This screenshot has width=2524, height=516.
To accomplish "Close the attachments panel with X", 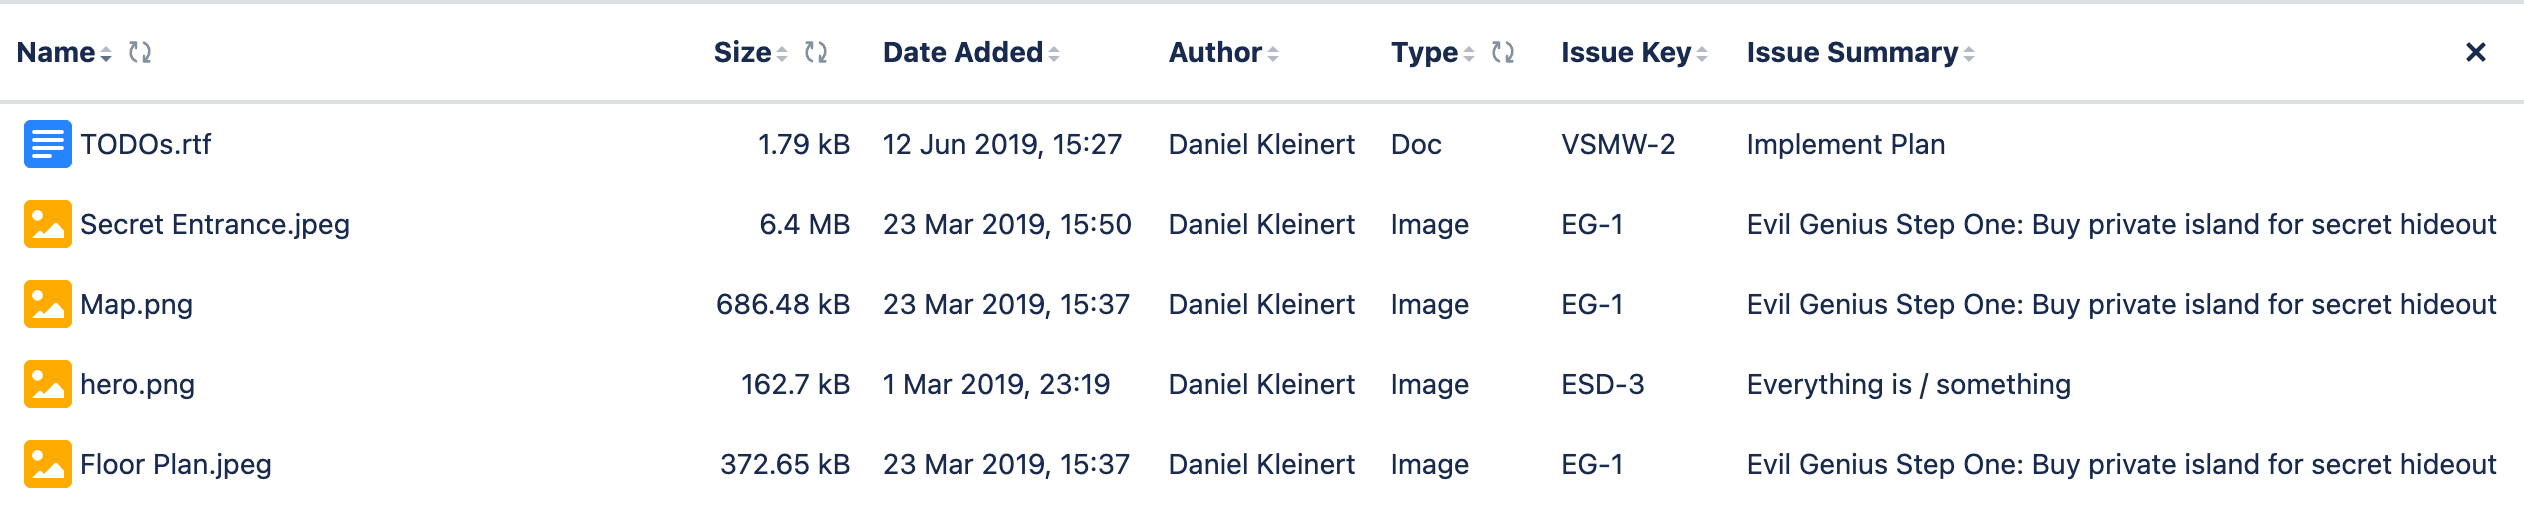I will pyautogui.click(x=2475, y=52).
